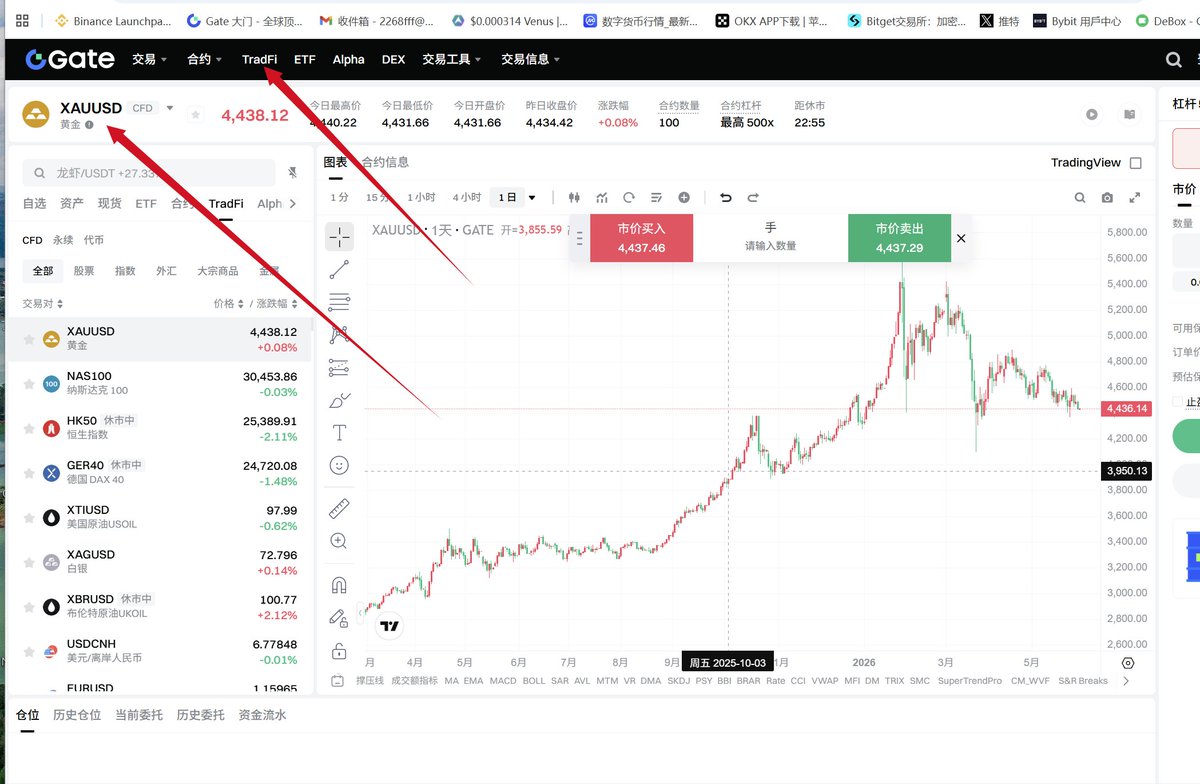Select the text annotation tool
The height and width of the screenshot is (784, 1200).
(x=339, y=433)
